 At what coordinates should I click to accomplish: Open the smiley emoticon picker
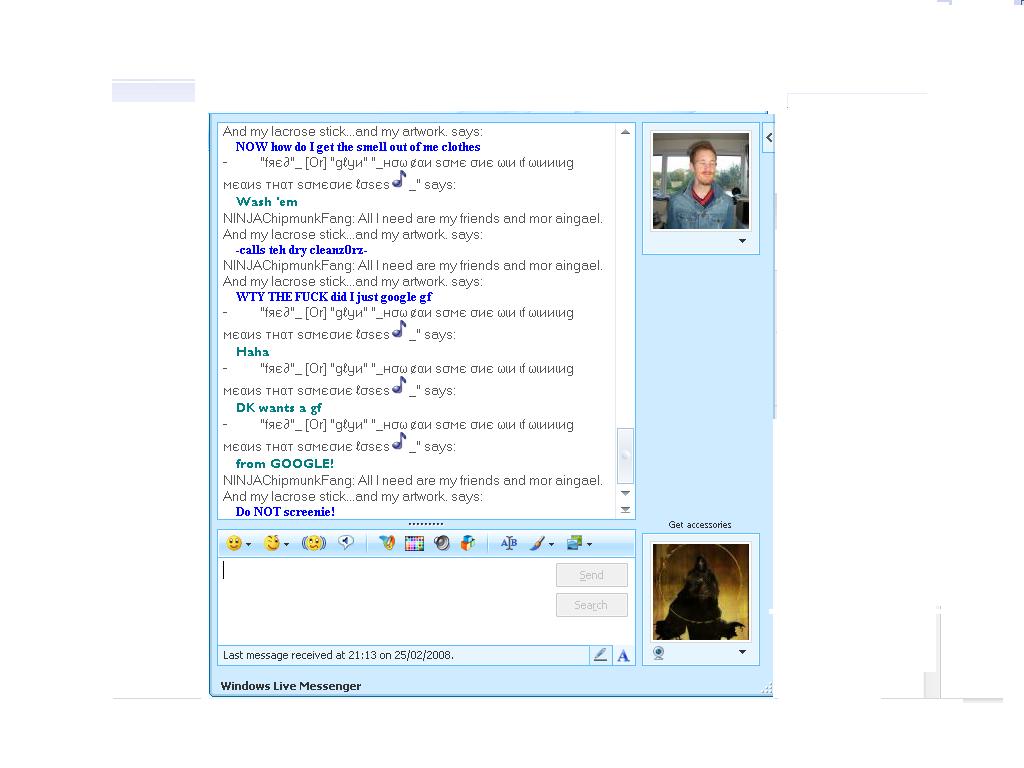(x=234, y=543)
